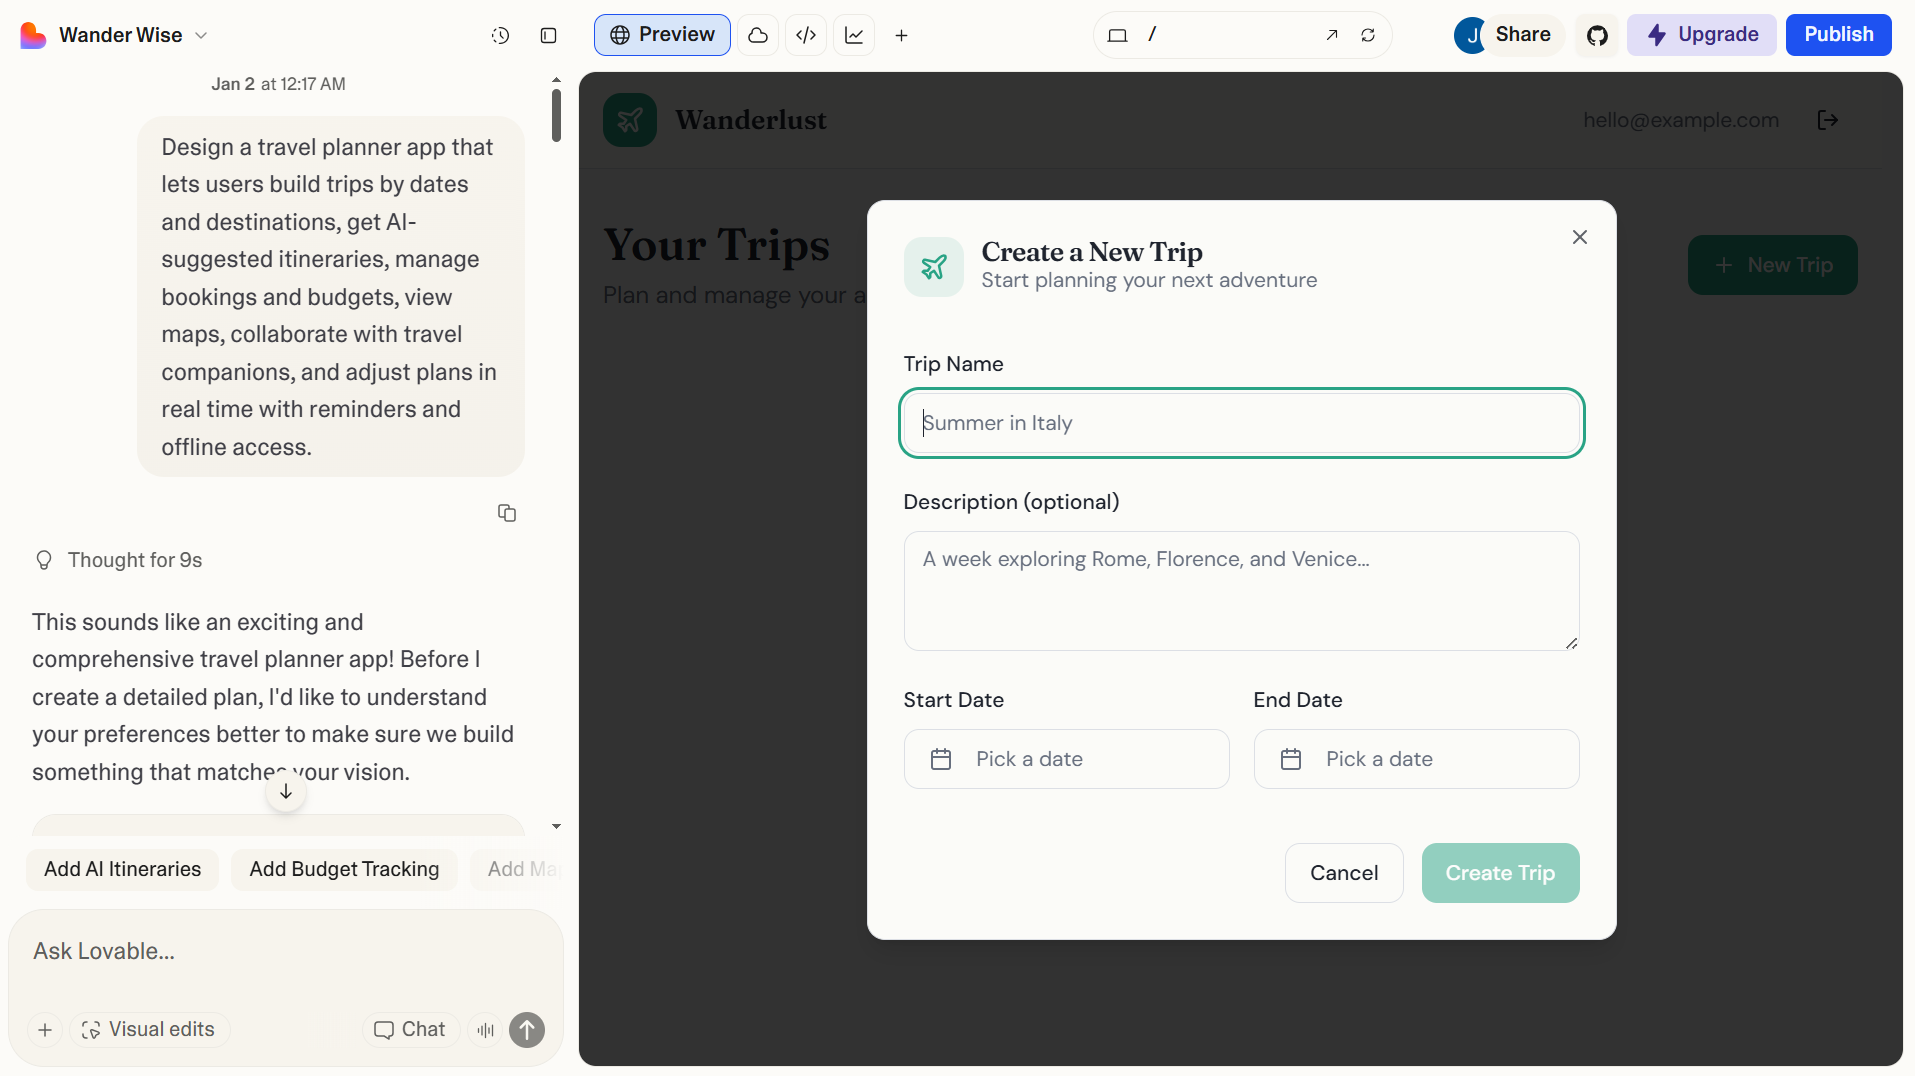Send the message arrow button
Image resolution: width=1915 pixels, height=1076 pixels.
coord(527,1030)
